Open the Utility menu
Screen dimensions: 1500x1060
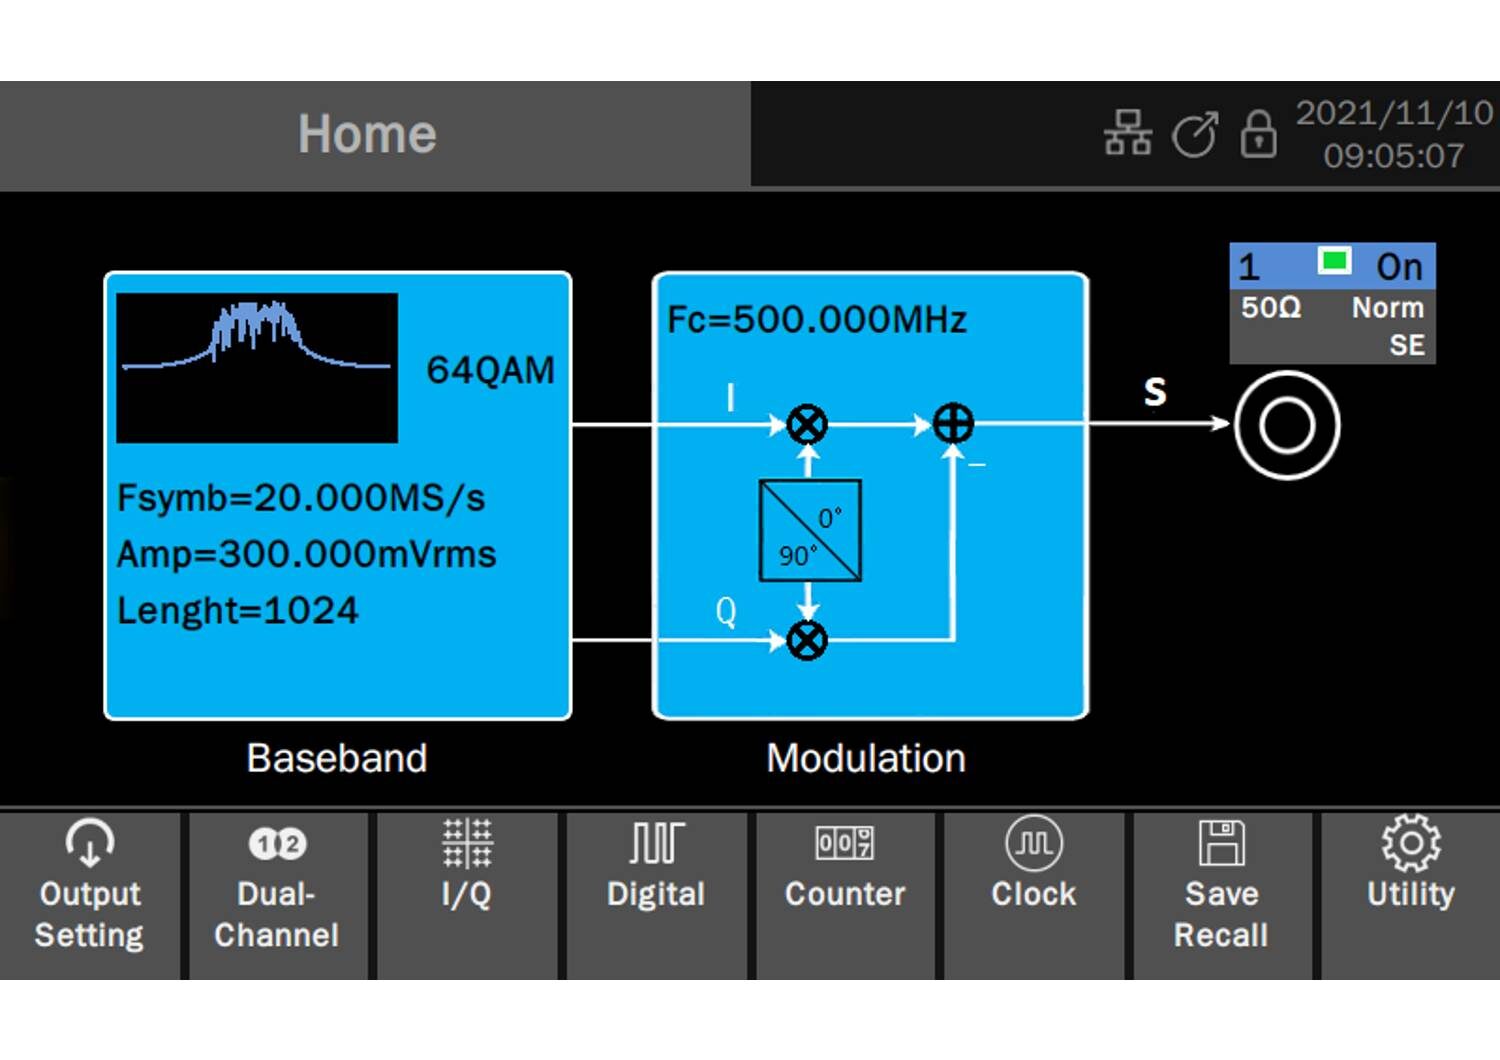[1411, 896]
